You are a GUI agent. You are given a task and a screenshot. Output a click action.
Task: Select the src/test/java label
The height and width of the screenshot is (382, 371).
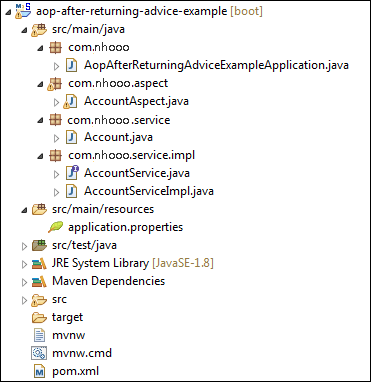coord(84,245)
